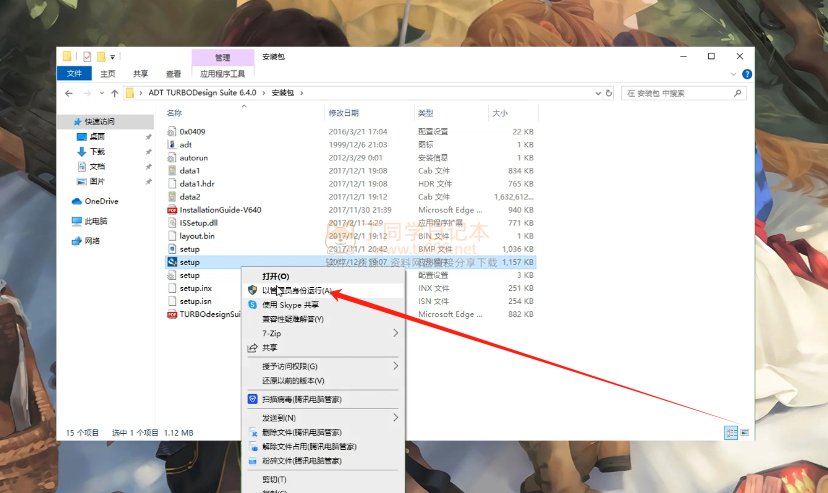This screenshot has height=493, width=828.
Task: Select 此电脑 in the navigation pane
Action: [x=96, y=221]
